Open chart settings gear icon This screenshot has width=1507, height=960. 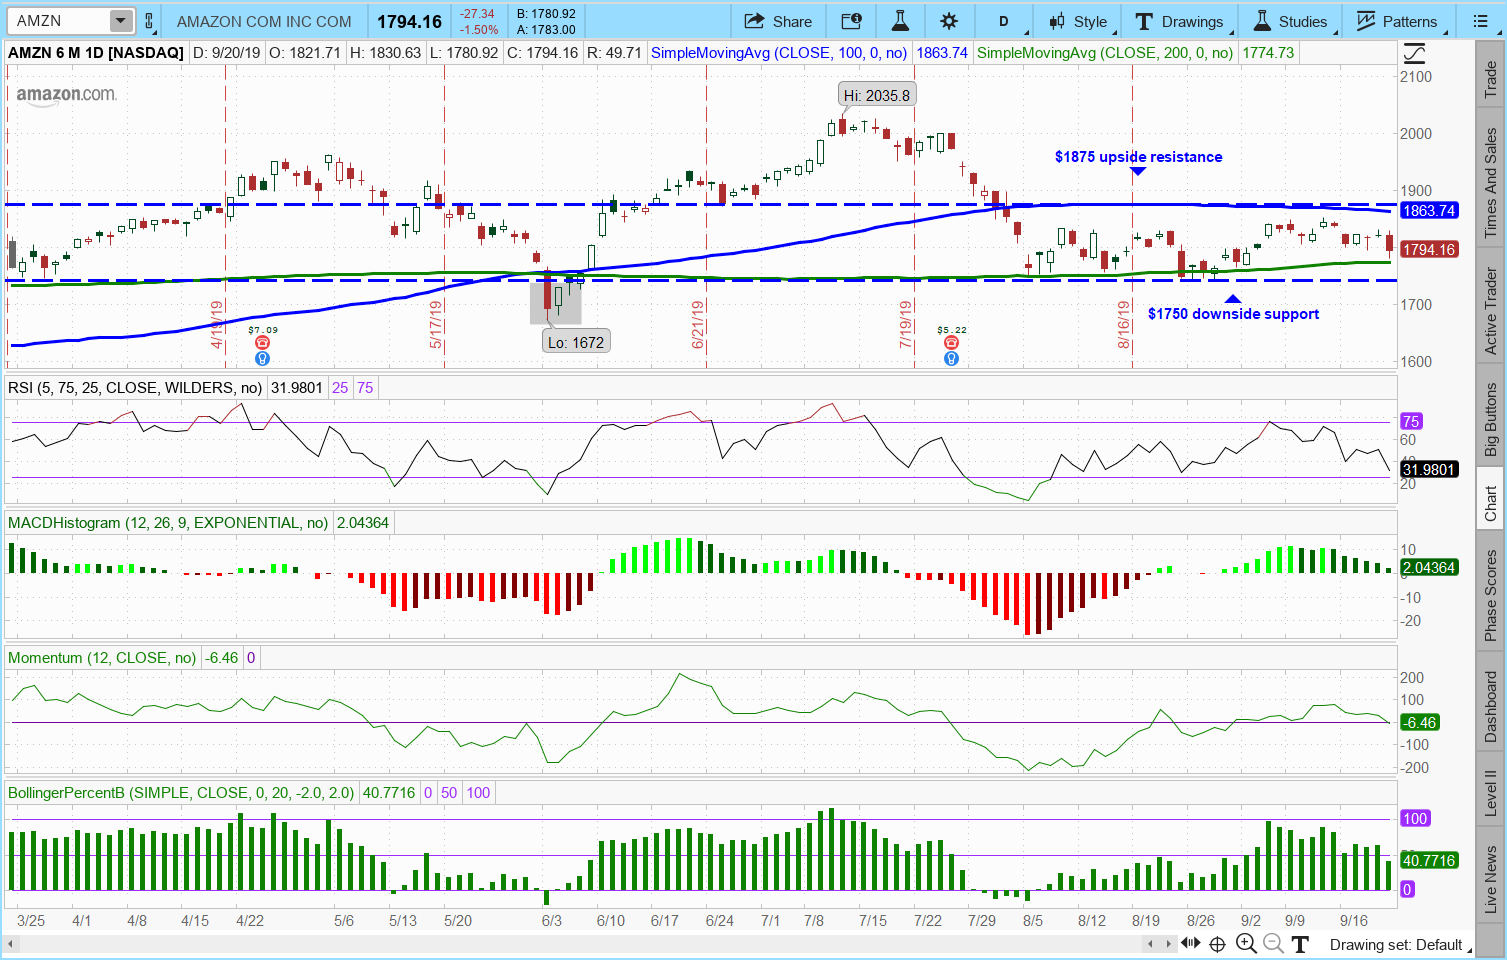pos(949,21)
